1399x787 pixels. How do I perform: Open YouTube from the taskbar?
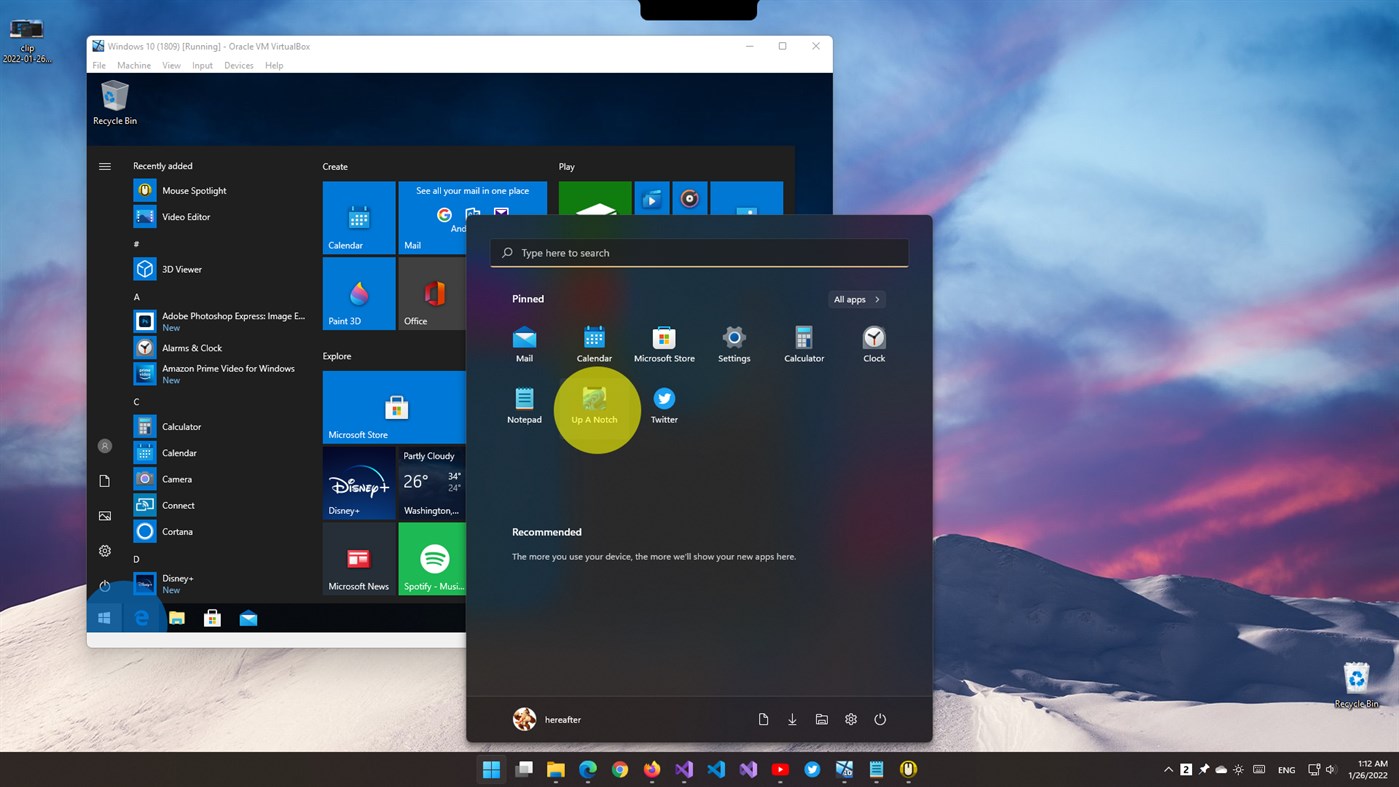(x=779, y=770)
